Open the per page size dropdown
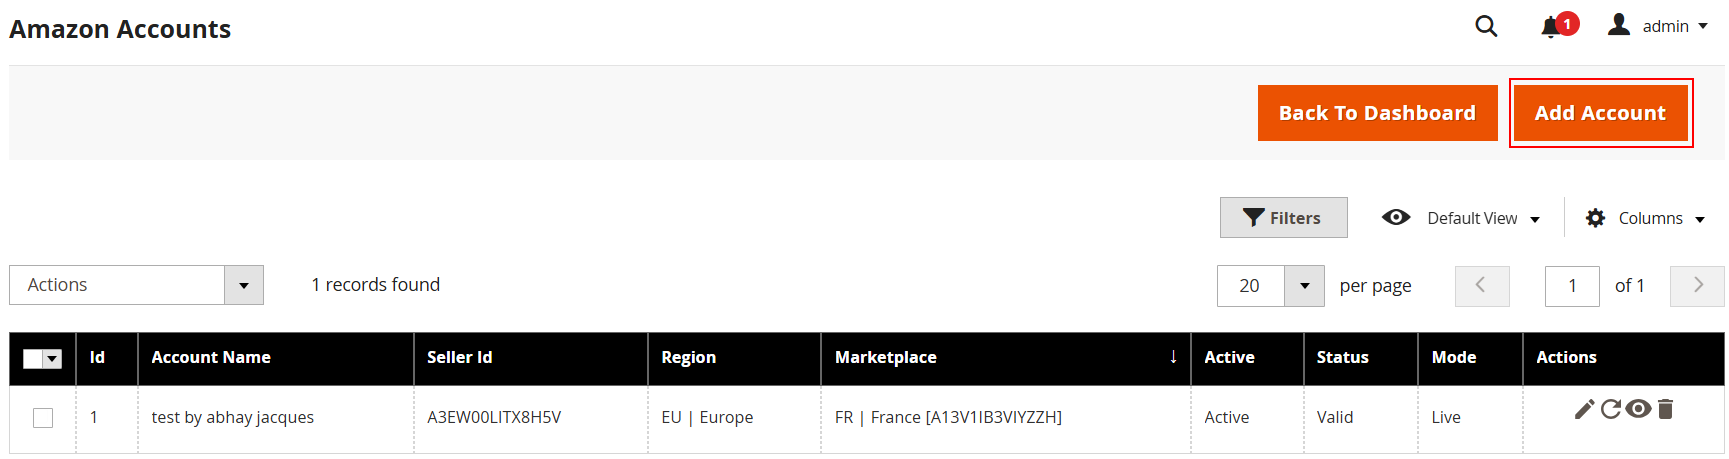1729x459 pixels. (1304, 286)
